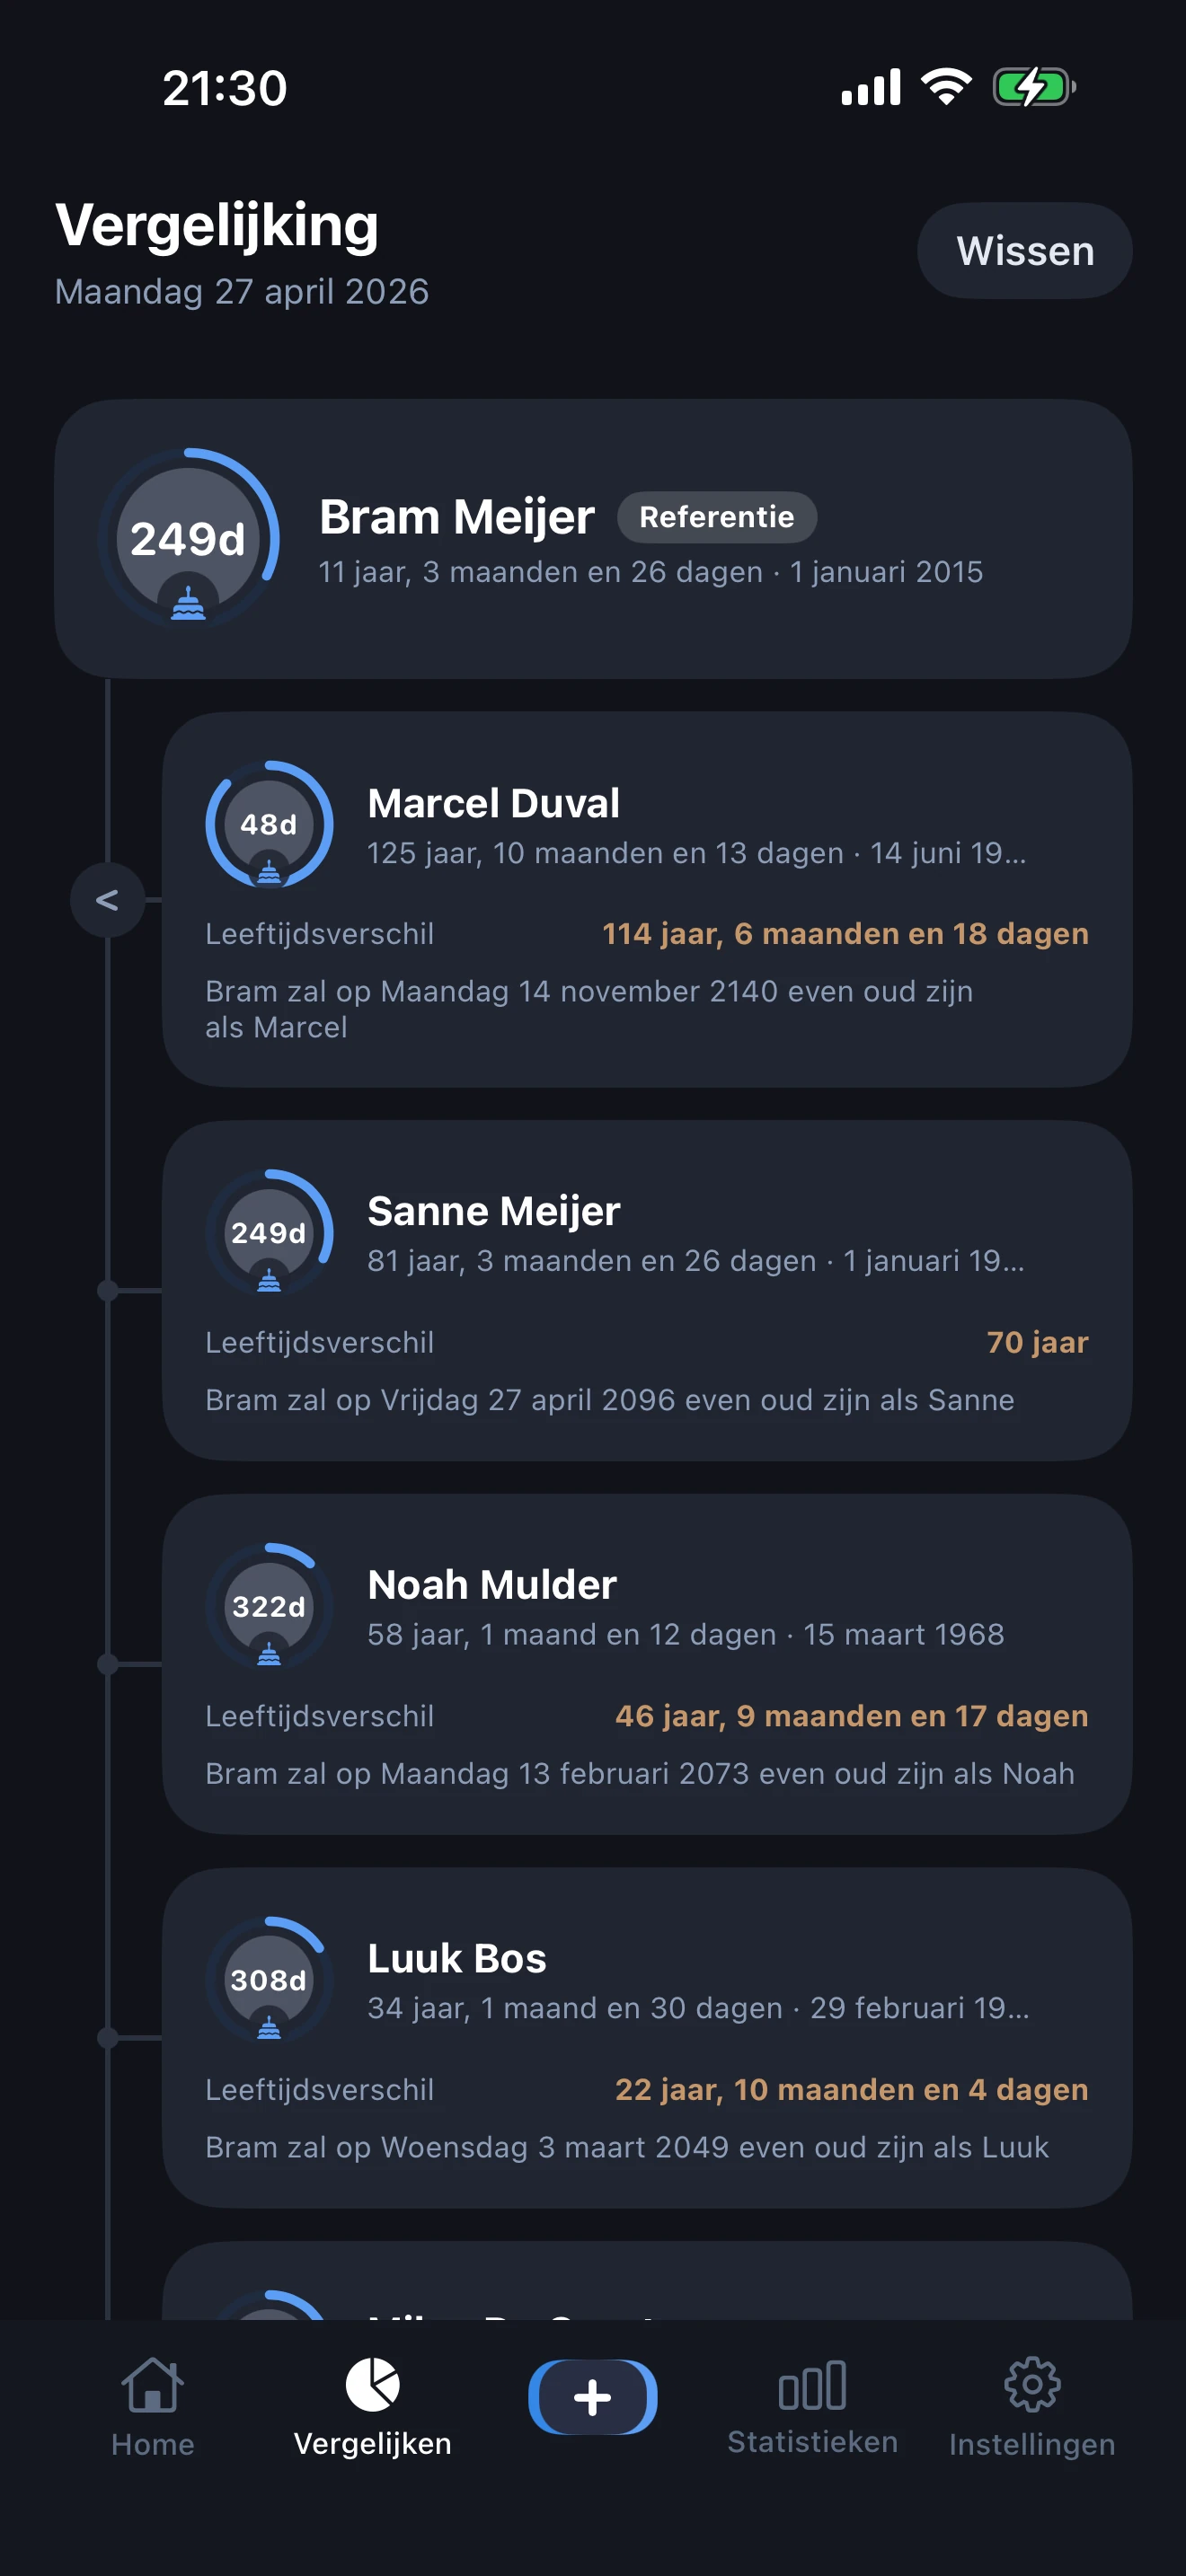Tap Sanne Meijer's 249d birthday ring
Screen dimensions: 1186x2576
(x=269, y=1233)
